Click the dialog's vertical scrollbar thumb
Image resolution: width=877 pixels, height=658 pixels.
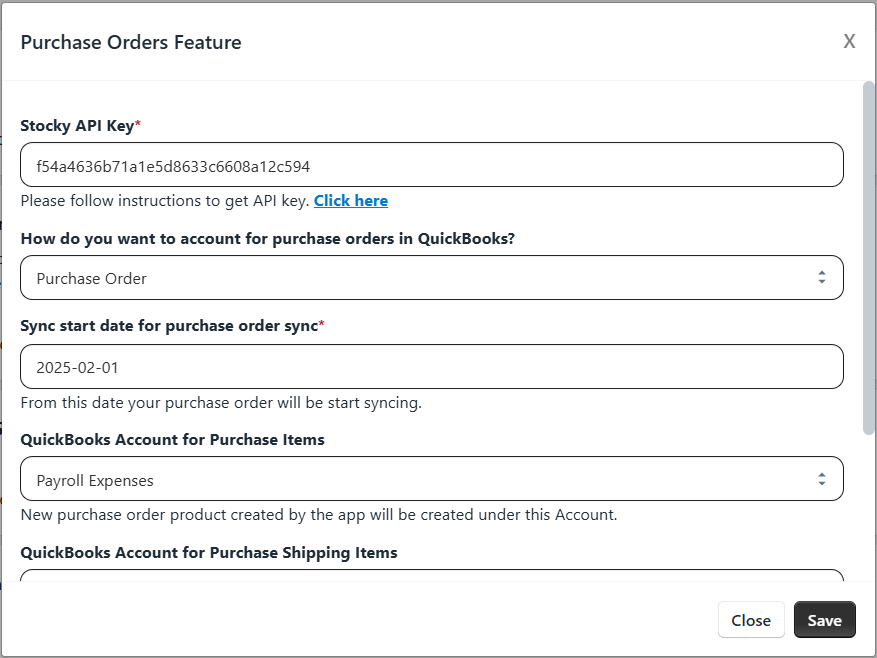tap(869, 257)
